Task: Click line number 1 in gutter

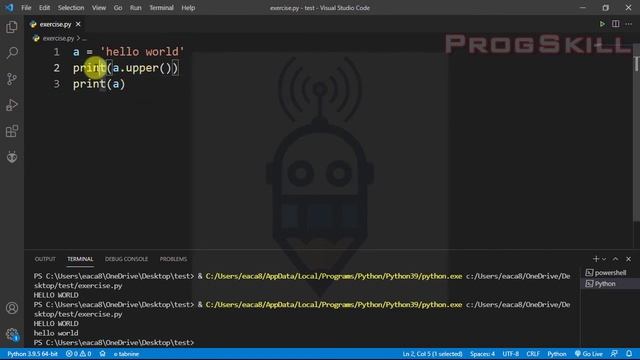Action: [x=56, y=52]
